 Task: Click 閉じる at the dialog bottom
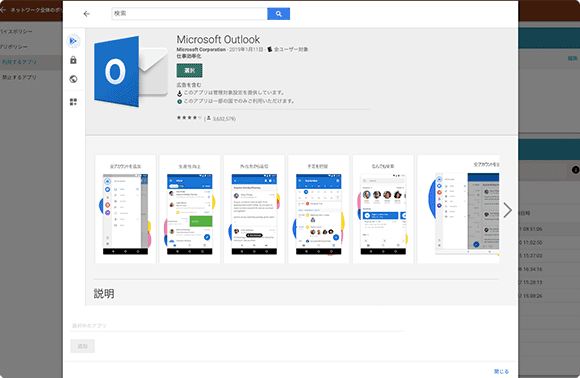pos(501,371)
